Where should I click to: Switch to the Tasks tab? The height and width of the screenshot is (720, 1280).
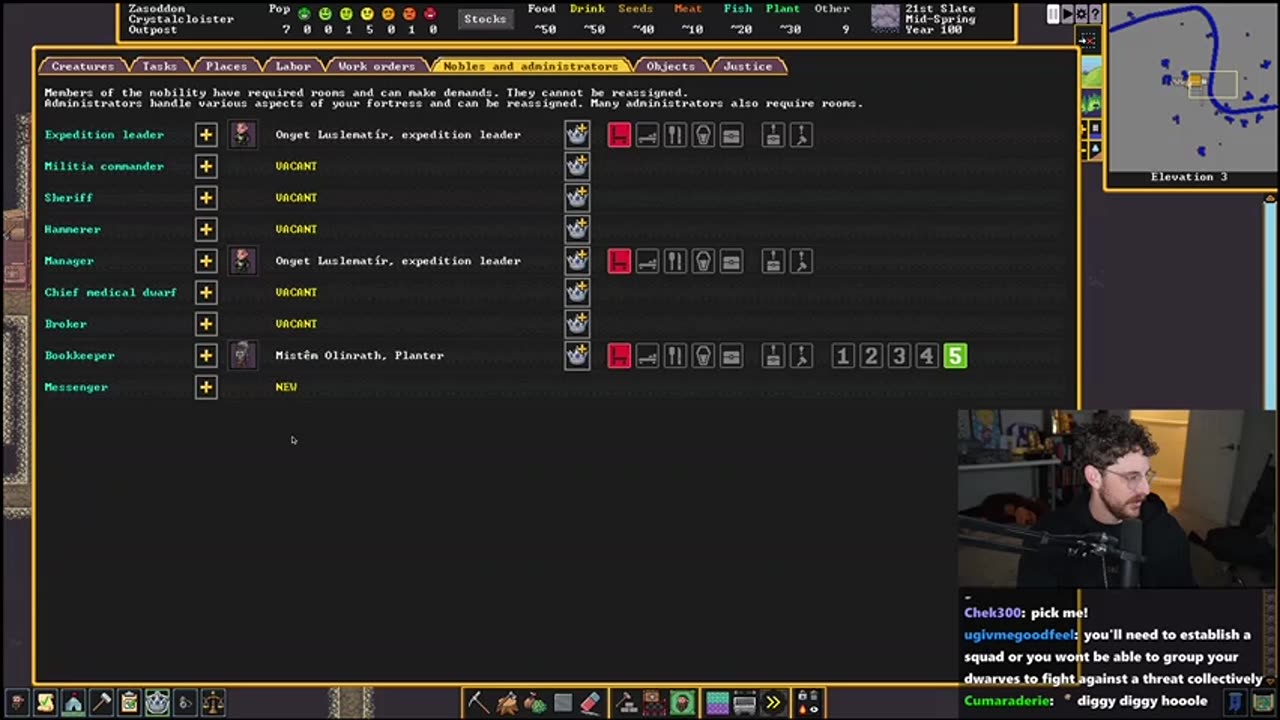coord(159,66)
